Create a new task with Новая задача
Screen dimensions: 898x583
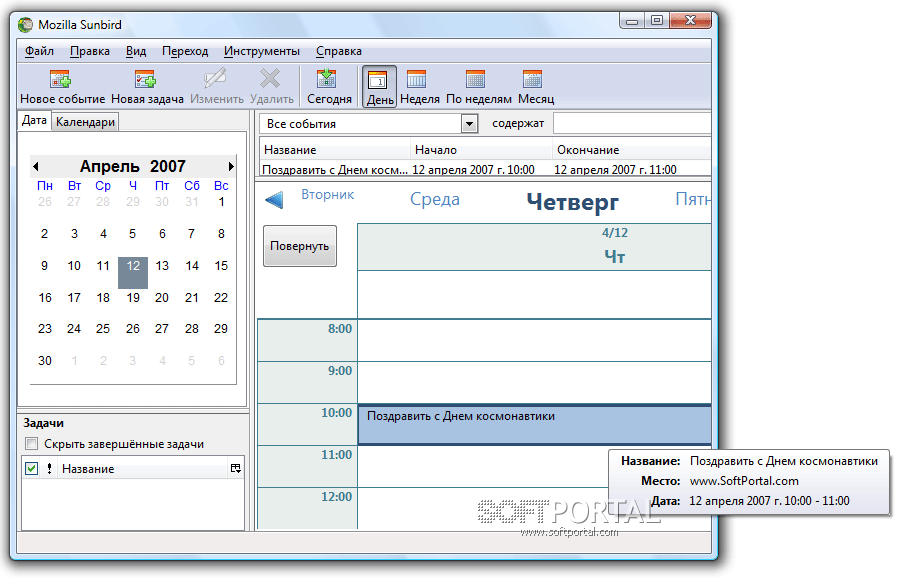pos(147,86)
